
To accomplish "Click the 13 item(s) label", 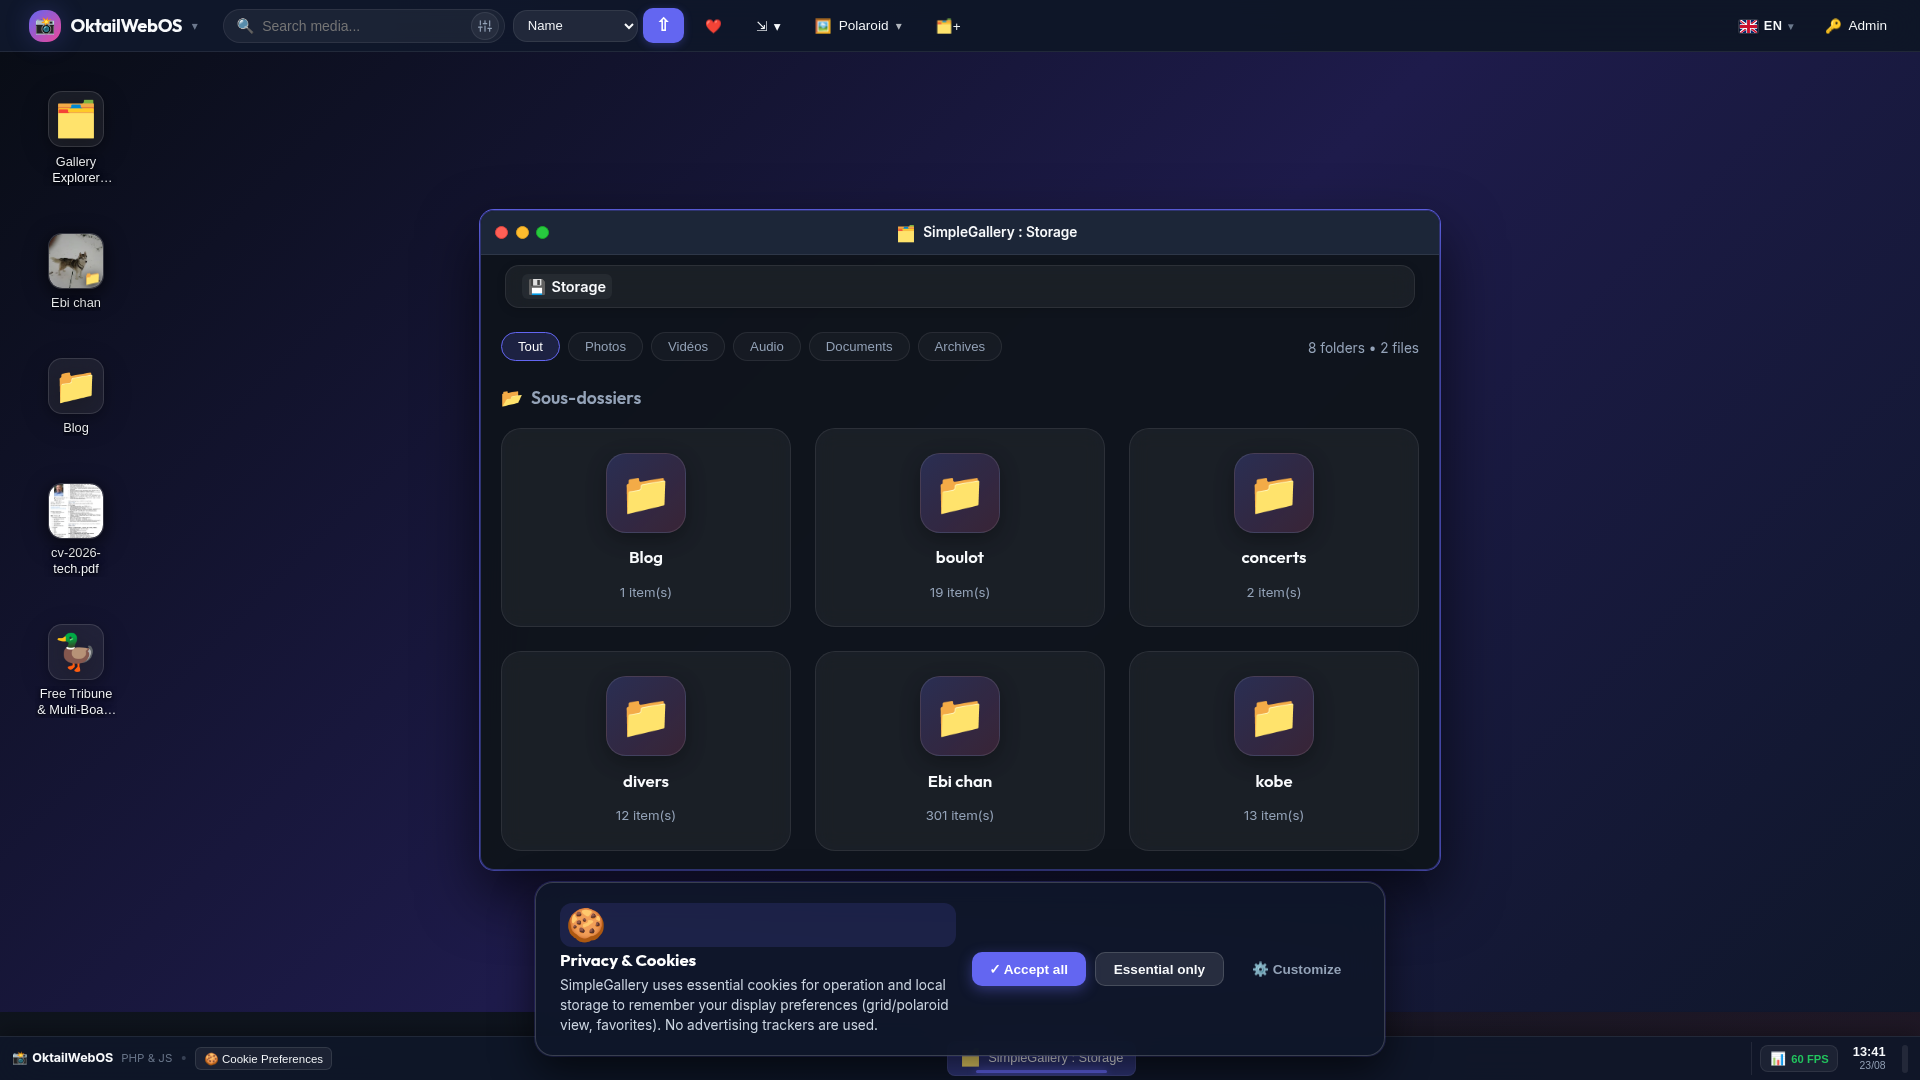I will point(1274,816).
